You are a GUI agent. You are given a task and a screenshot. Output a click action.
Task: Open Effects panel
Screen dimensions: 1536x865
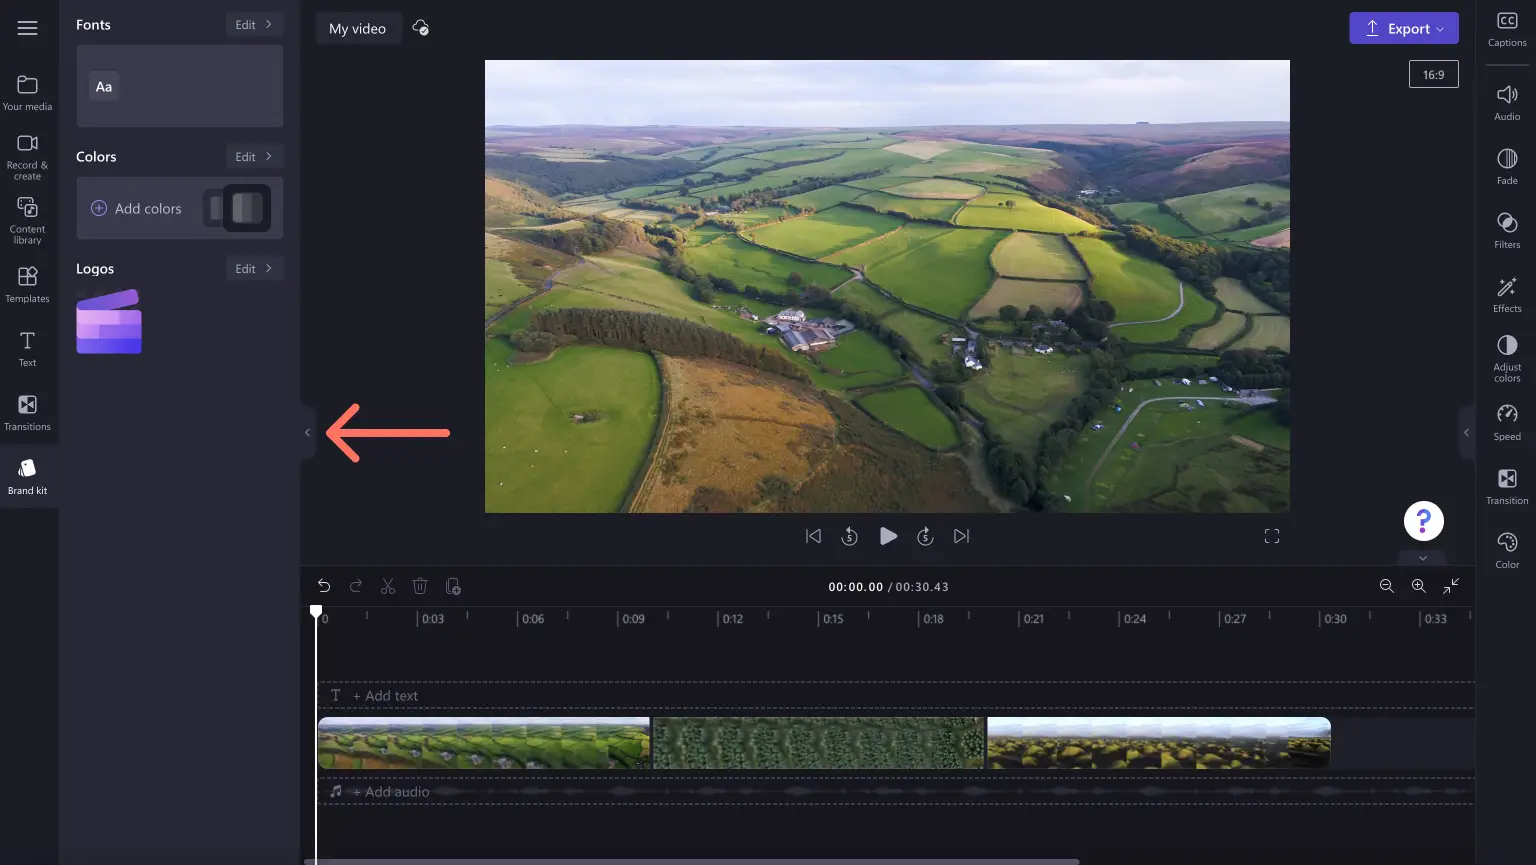click(1507, 294)
